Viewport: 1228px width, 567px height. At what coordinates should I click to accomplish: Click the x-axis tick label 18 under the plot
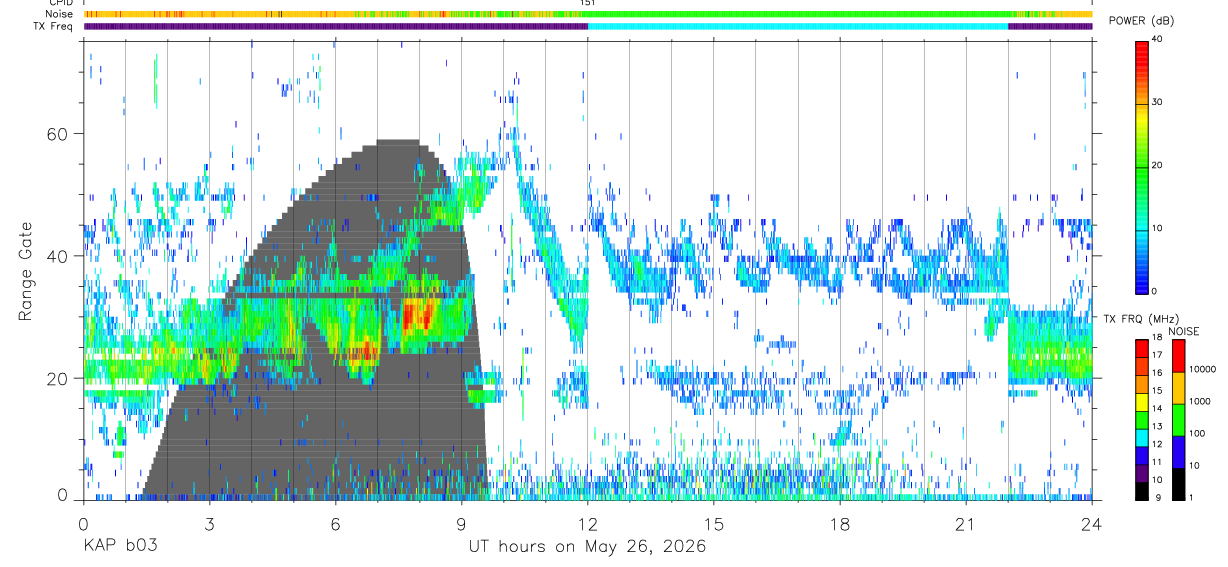click(x=840, y=524)
